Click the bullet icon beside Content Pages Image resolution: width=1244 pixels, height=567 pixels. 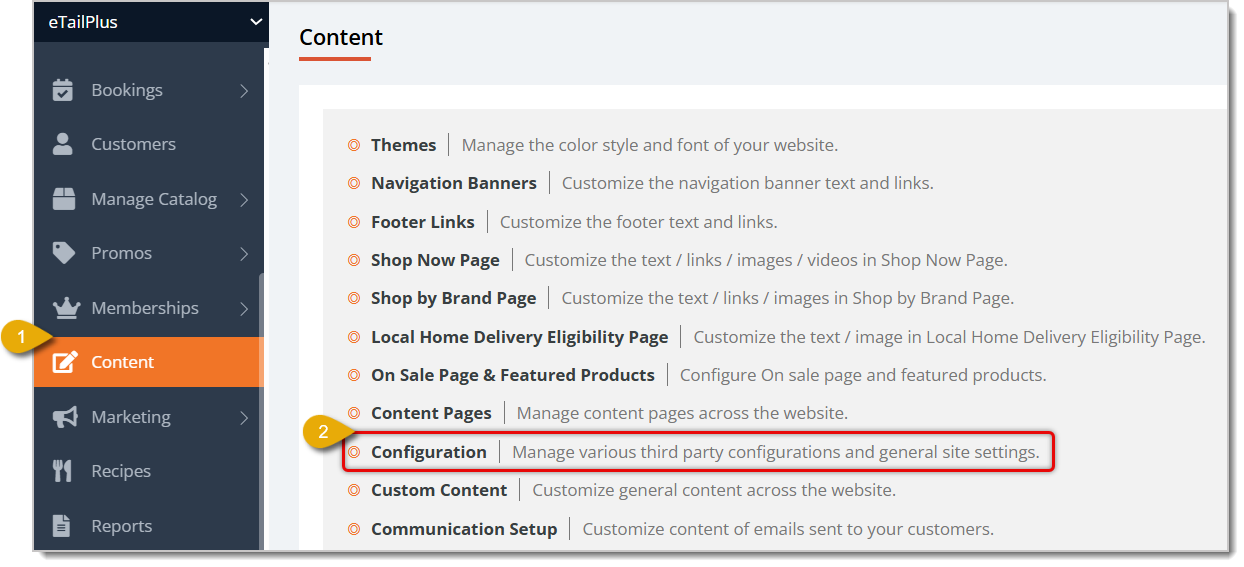pyautogui.click(x=354, y=413)
